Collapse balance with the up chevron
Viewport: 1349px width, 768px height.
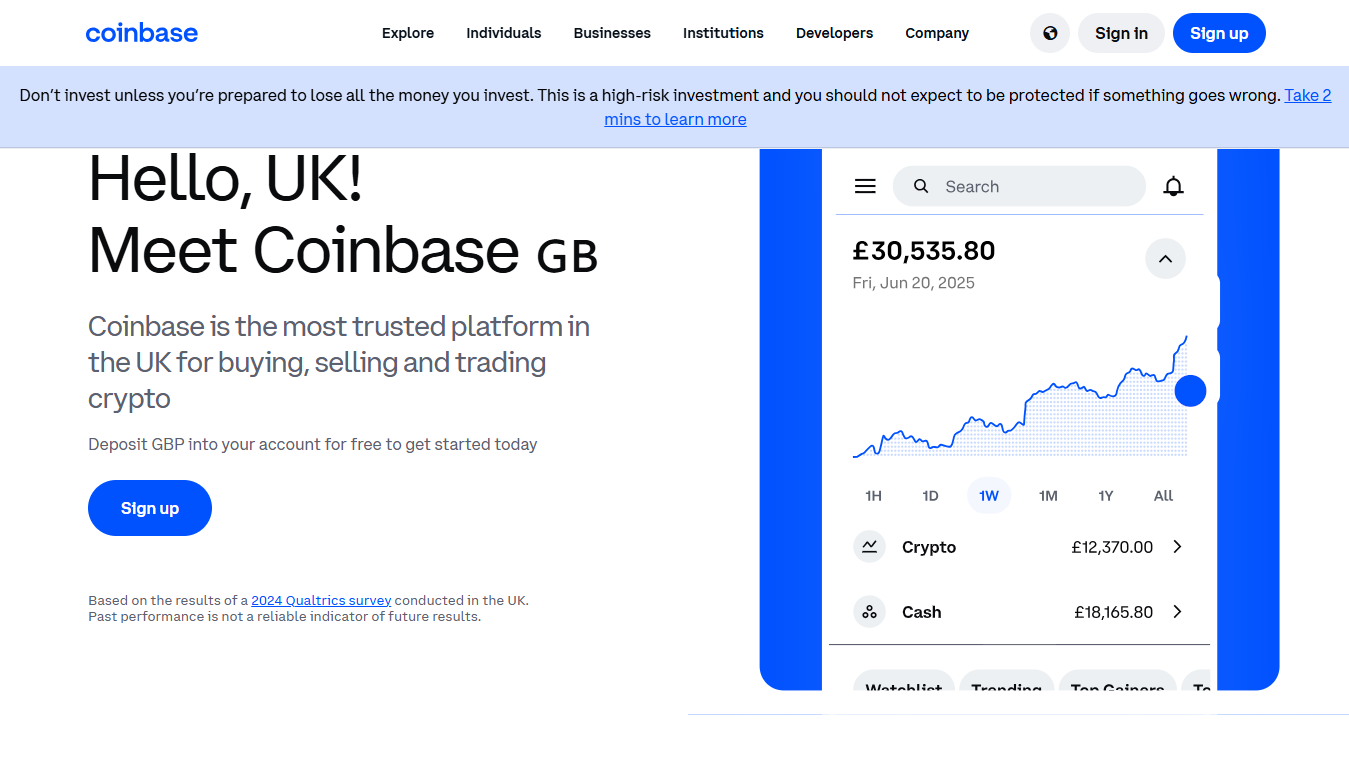pos(1165,259)
